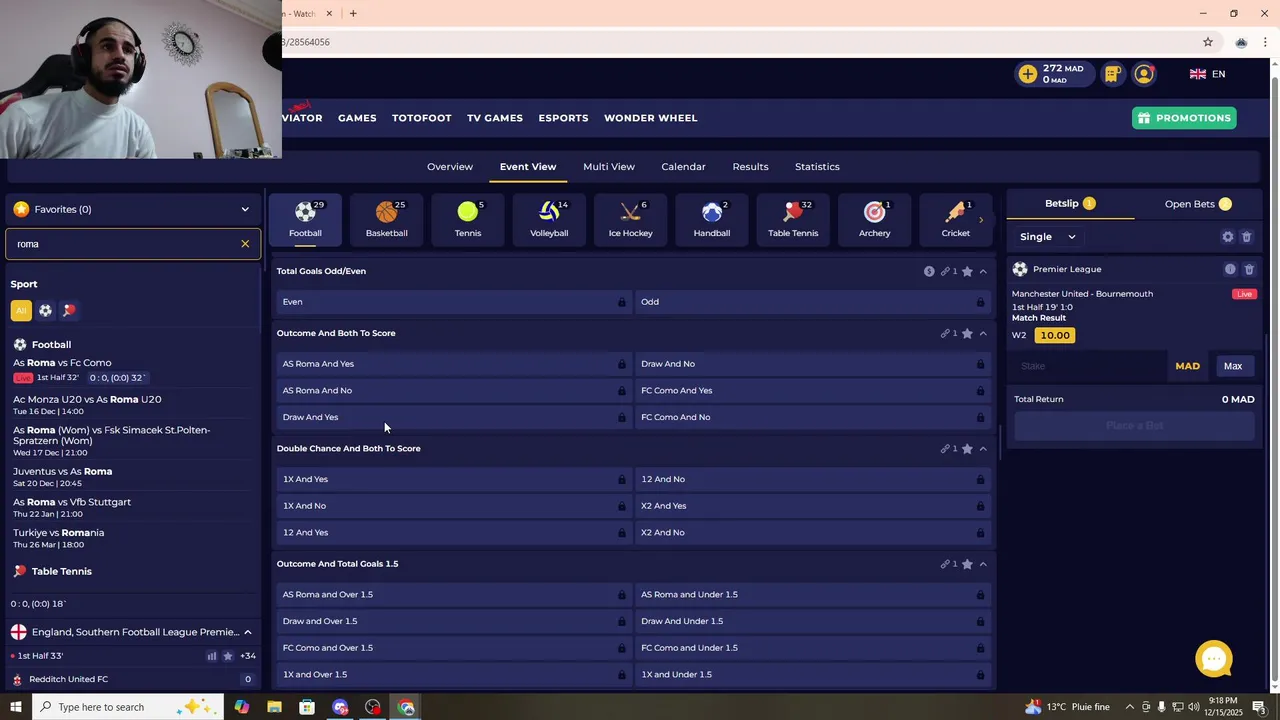Open the EN language selector

(x=1207, y=74)
